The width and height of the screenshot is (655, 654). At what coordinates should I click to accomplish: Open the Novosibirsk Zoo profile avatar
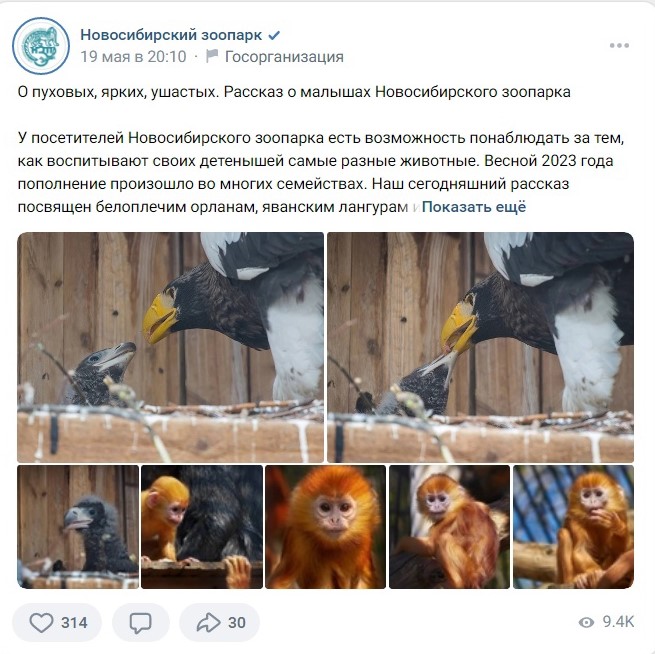coord(41,46)
